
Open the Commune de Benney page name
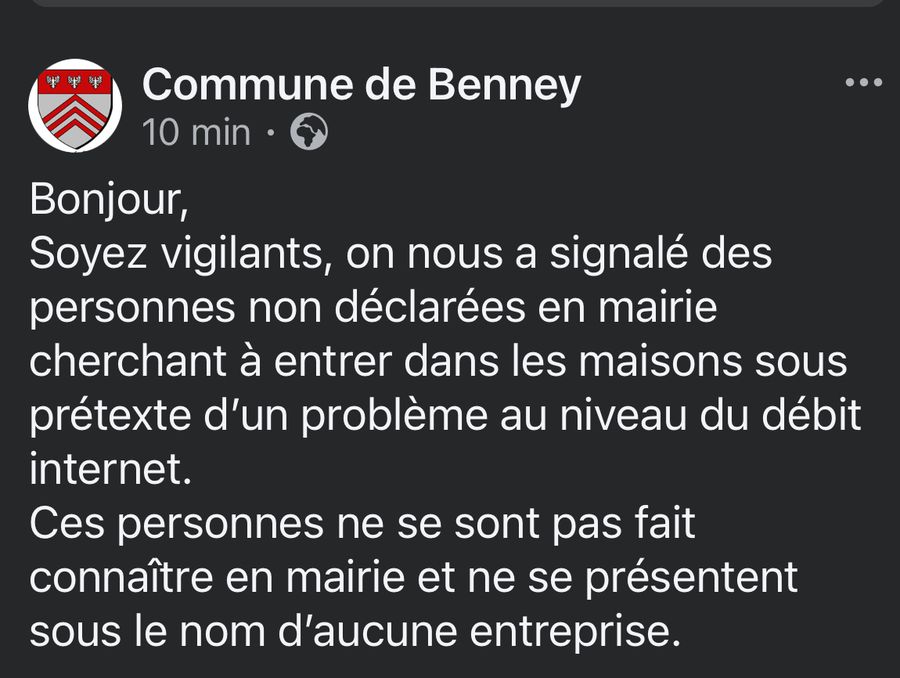pos(361,86)
